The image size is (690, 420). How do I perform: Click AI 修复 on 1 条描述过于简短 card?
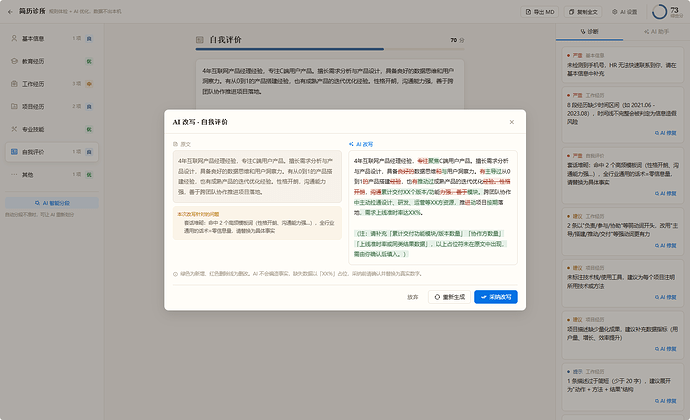coord(665,401)
